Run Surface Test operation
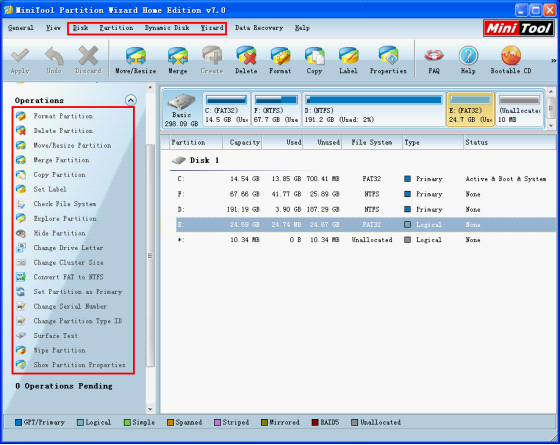 55,336
